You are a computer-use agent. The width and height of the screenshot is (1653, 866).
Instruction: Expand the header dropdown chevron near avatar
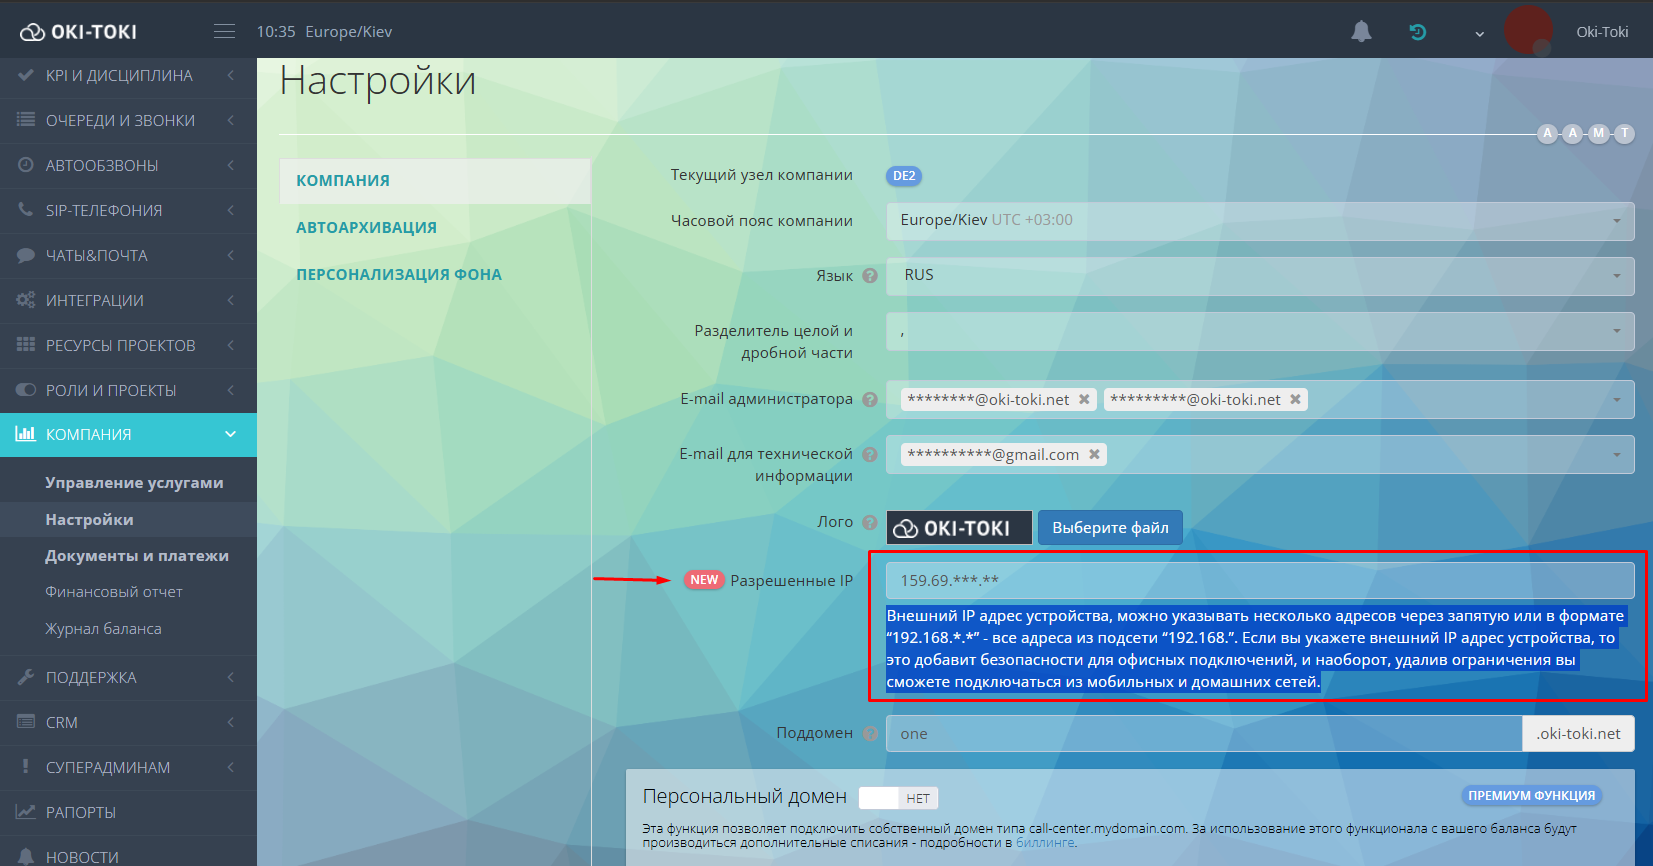click(1479, 34)
